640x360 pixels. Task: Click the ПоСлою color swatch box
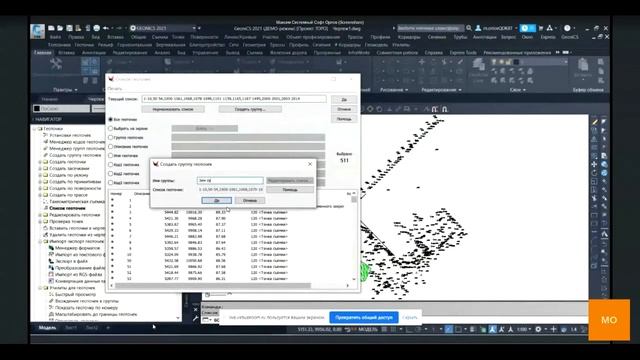coord(36,109)
